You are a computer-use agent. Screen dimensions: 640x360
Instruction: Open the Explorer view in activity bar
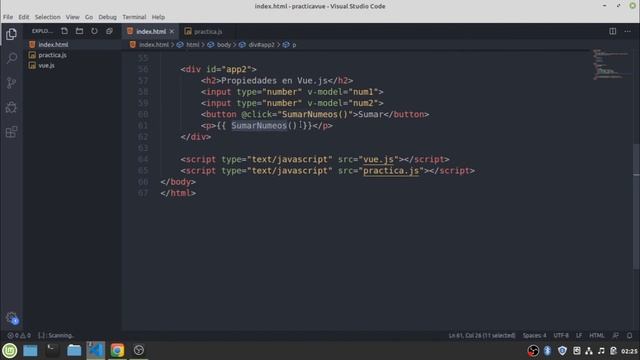tap(11, 34)
